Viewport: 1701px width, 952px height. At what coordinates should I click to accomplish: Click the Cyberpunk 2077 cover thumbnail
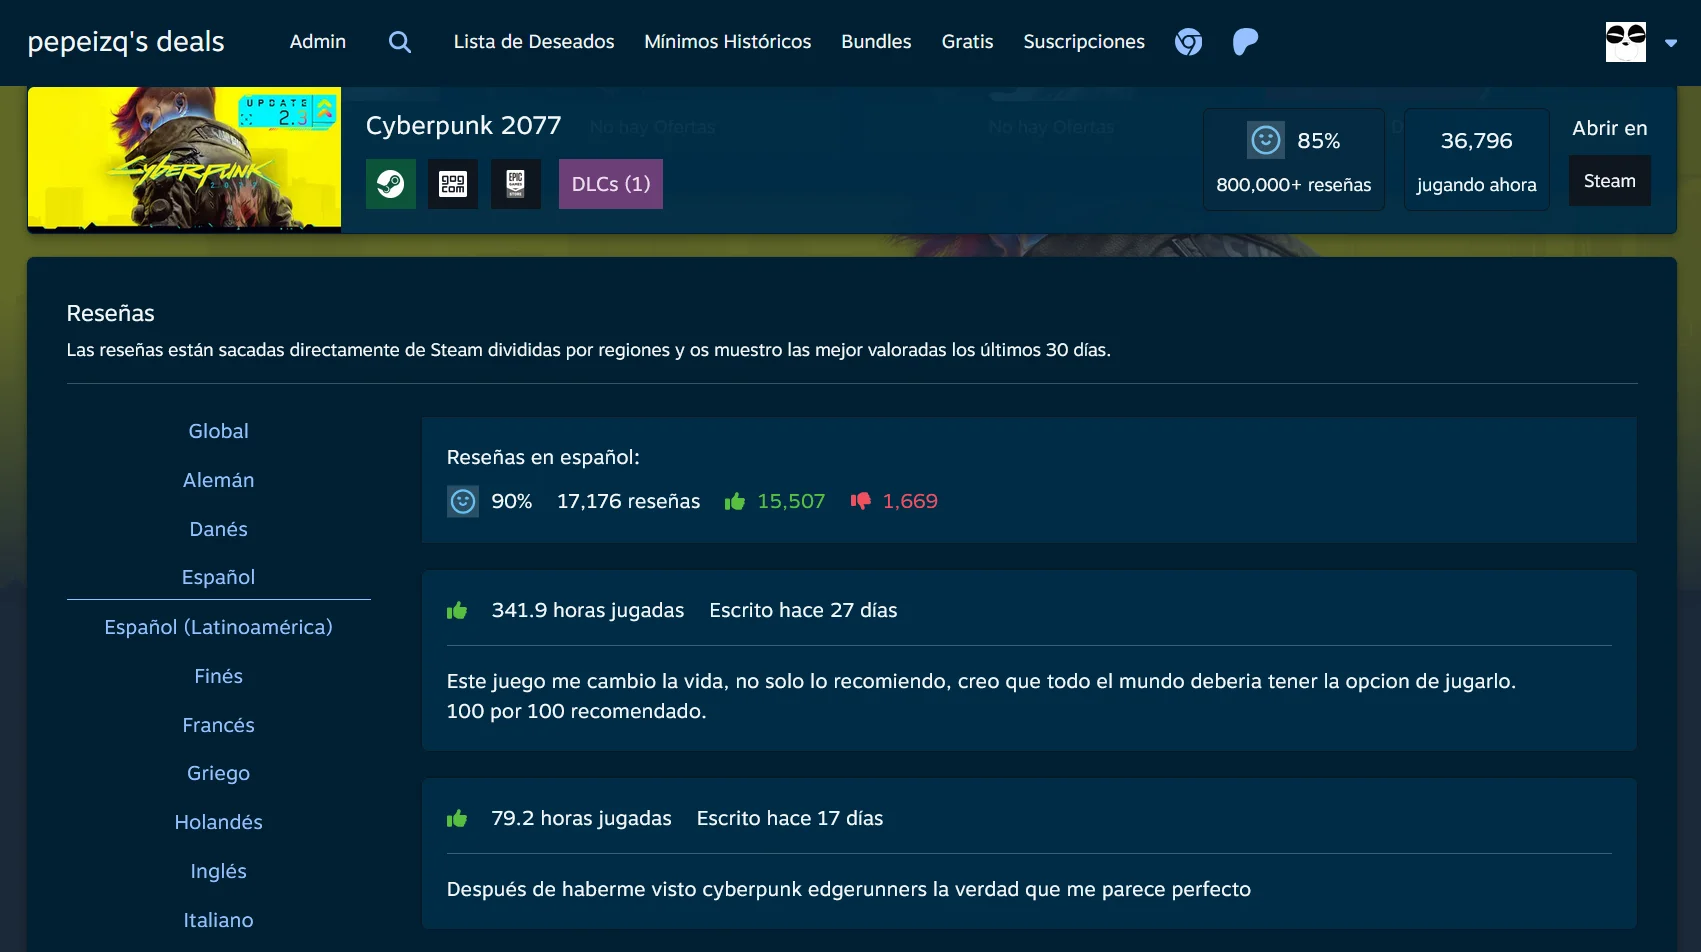(184, 159)
